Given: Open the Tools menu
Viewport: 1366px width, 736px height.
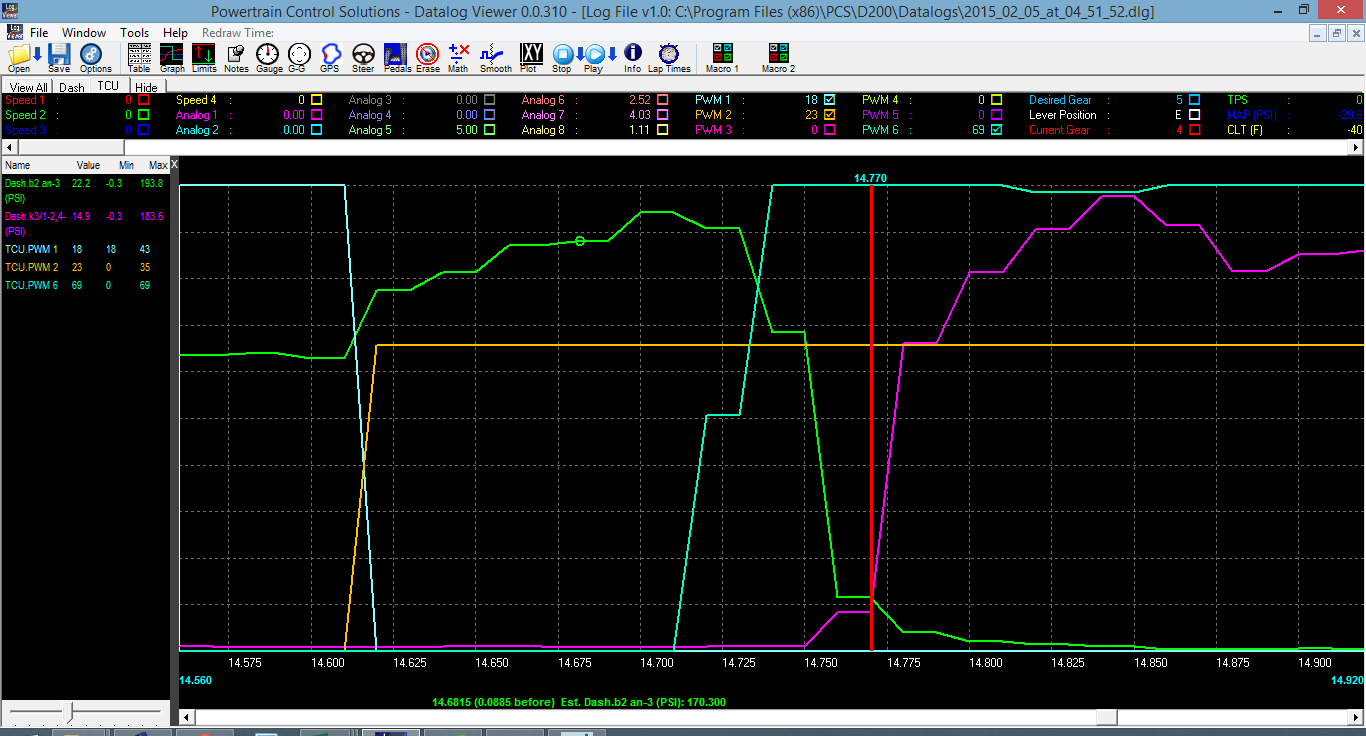Looking at the screenshot, I should (135, 33).
